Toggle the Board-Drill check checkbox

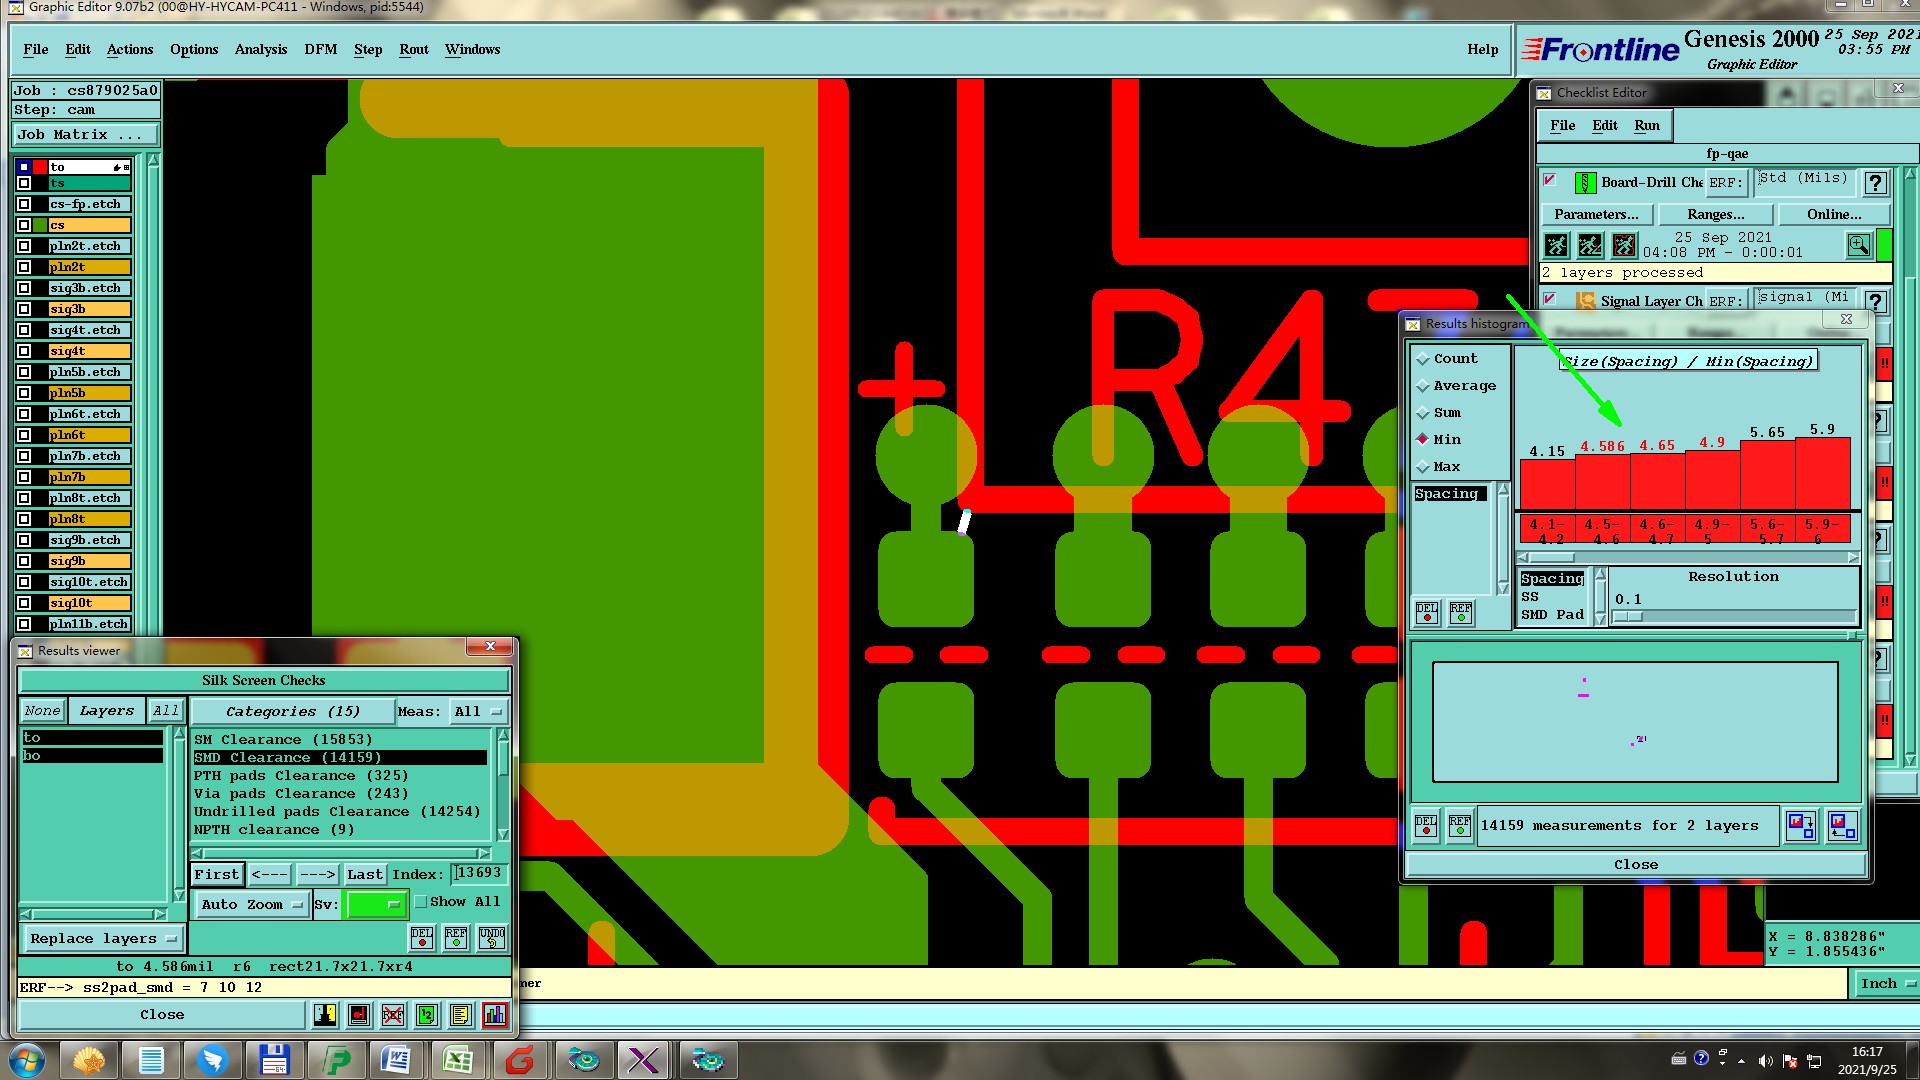coord(1550,180)
